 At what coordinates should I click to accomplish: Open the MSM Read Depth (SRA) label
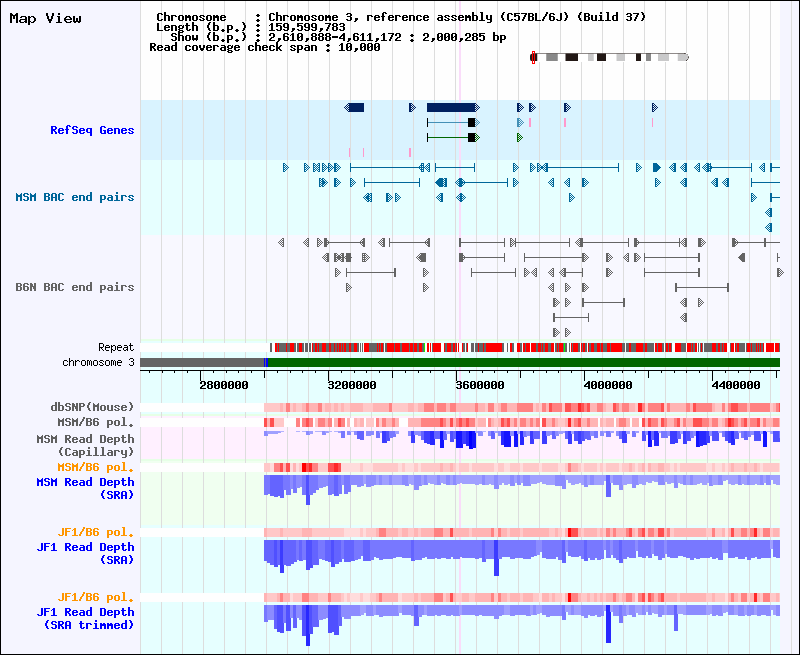pos(85,488)
